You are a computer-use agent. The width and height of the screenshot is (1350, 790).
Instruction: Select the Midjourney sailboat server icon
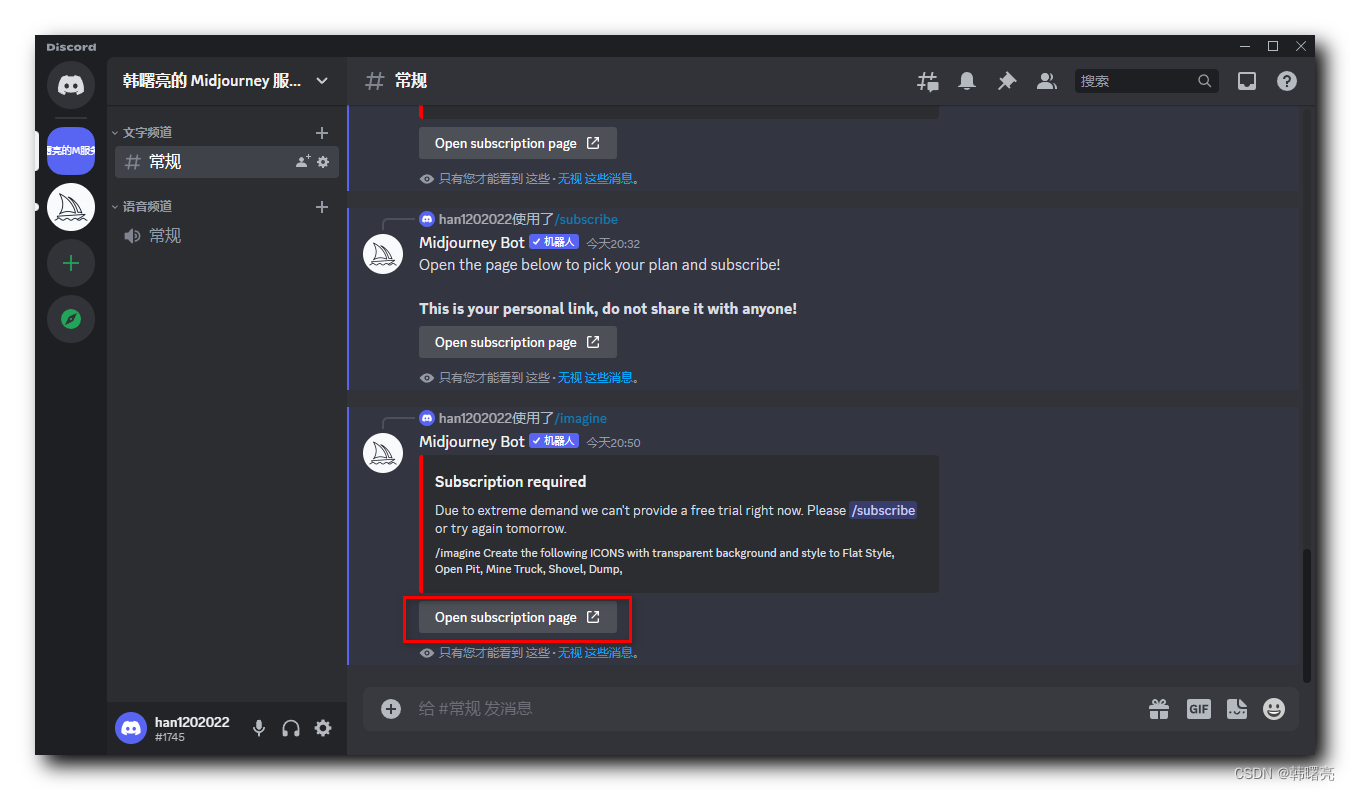(x=71, y=207)
